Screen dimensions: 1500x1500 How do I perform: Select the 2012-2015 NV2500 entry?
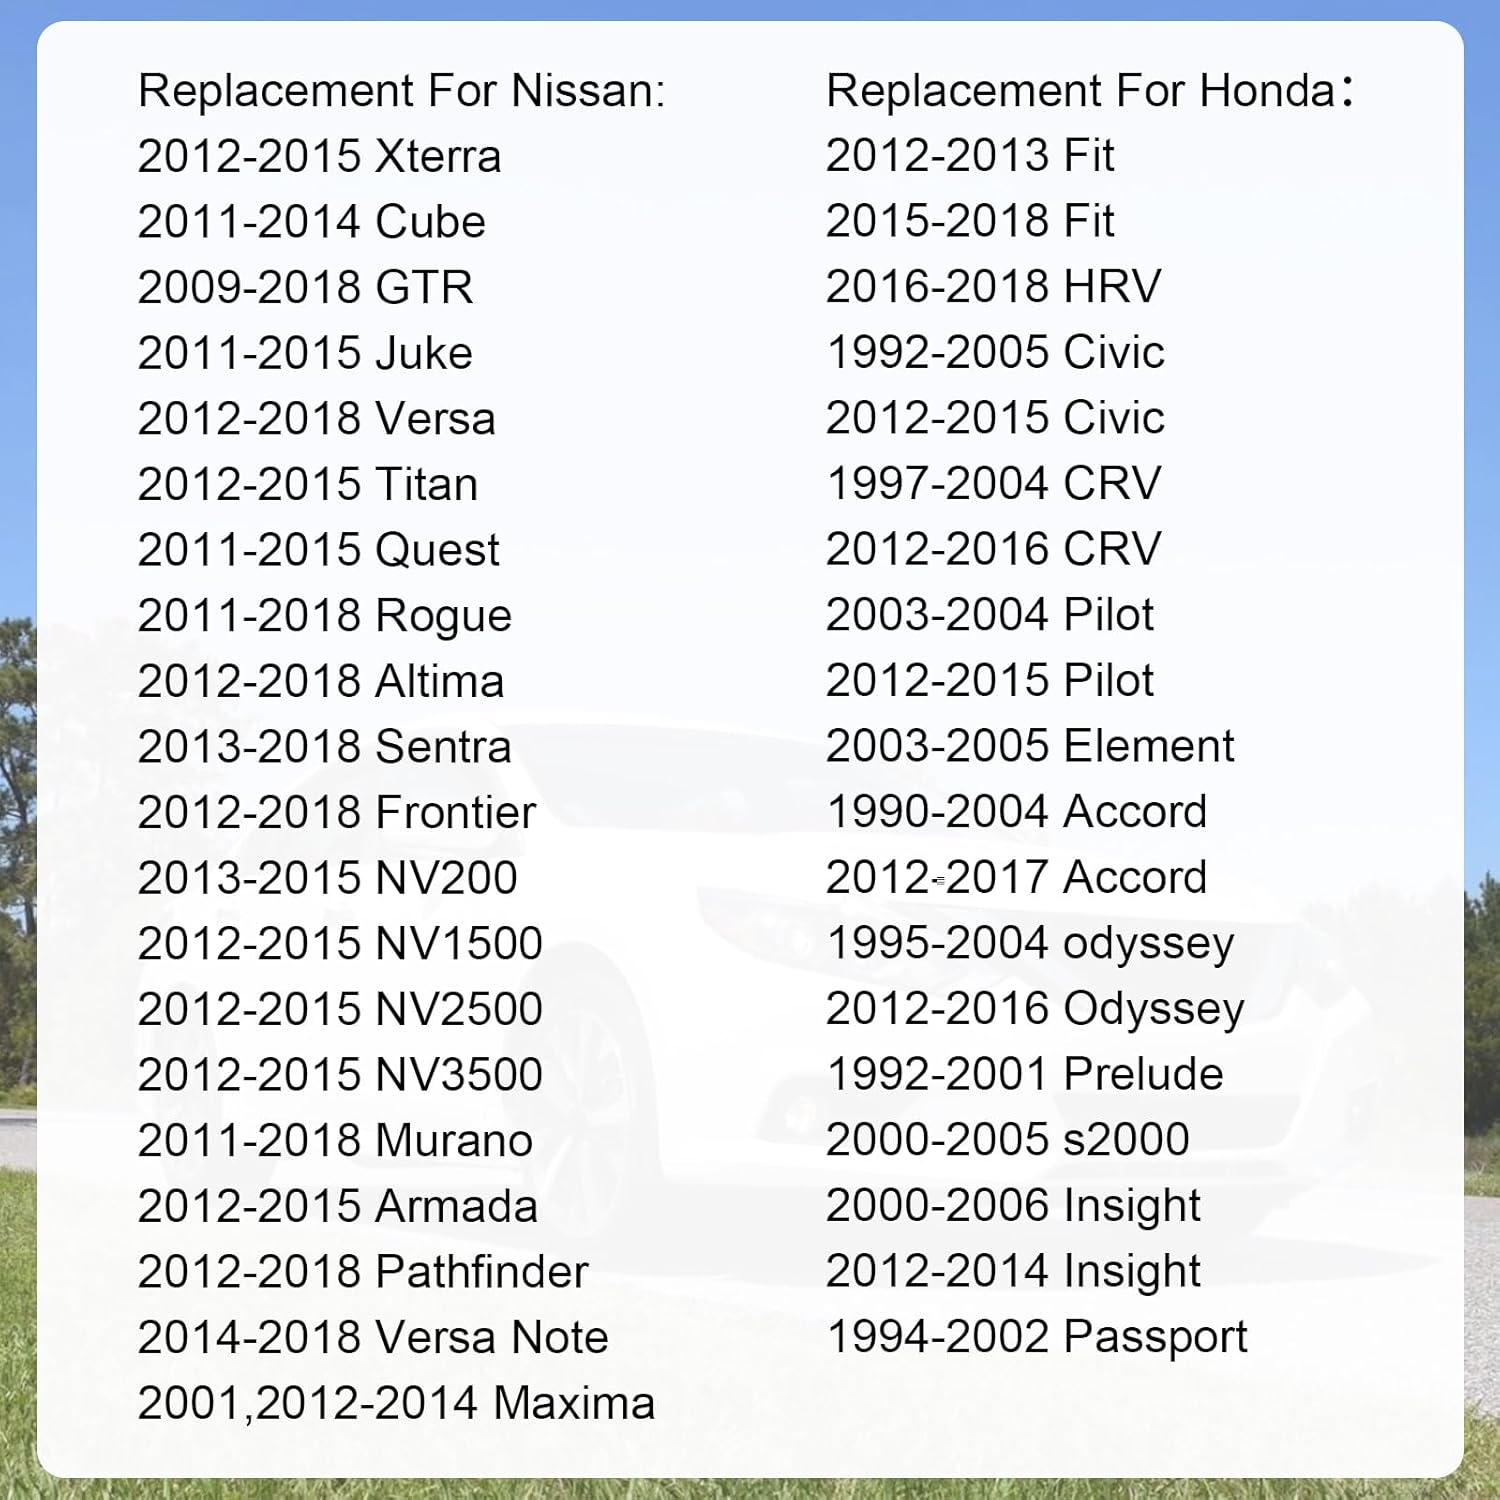click(340, 1010)
